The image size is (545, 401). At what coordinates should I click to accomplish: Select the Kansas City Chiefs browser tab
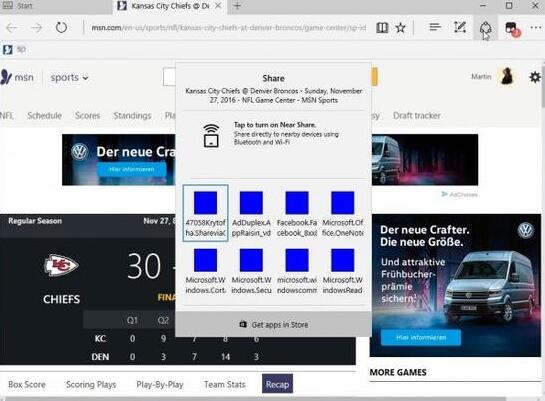pos(170,6)
